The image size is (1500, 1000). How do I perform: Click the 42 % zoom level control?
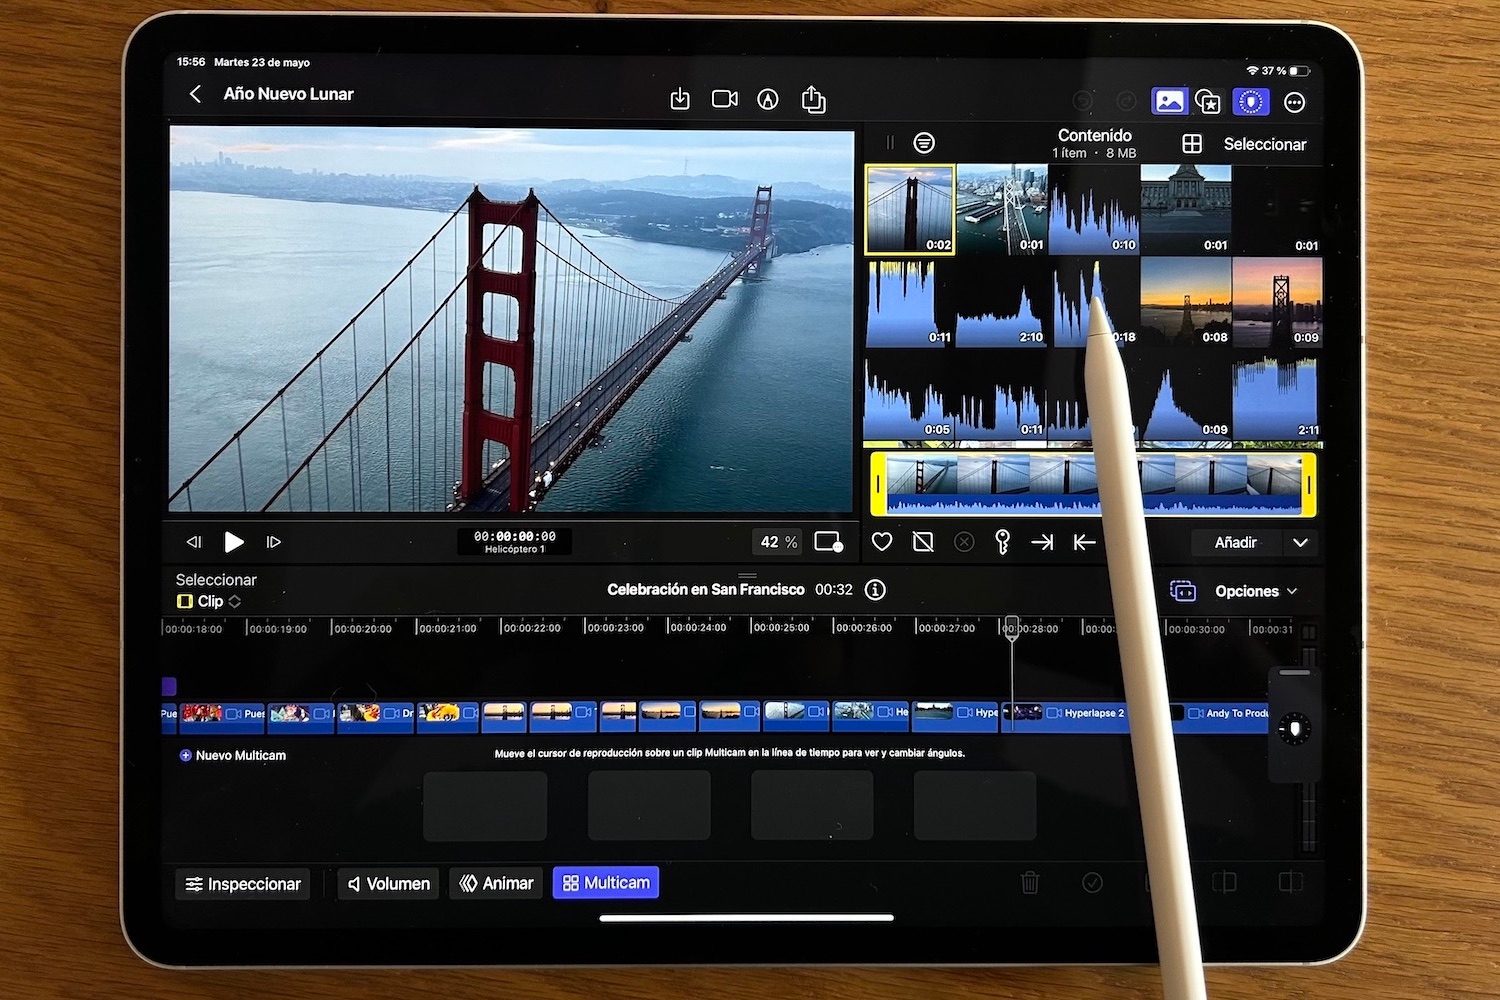pos(778,542)
